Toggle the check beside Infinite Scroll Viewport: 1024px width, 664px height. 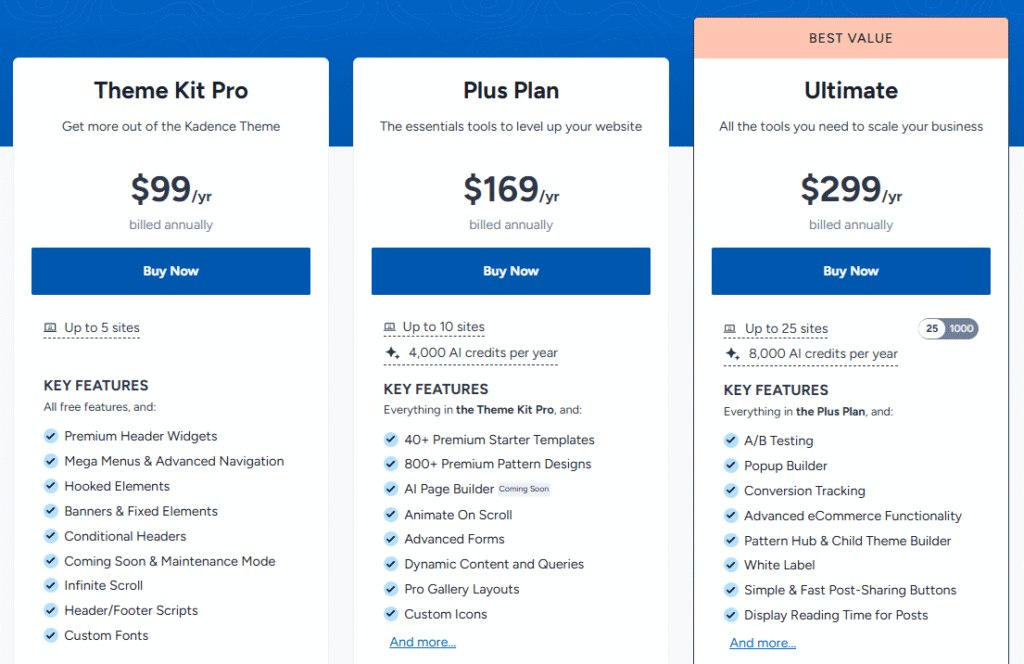(x=50, y=585)
